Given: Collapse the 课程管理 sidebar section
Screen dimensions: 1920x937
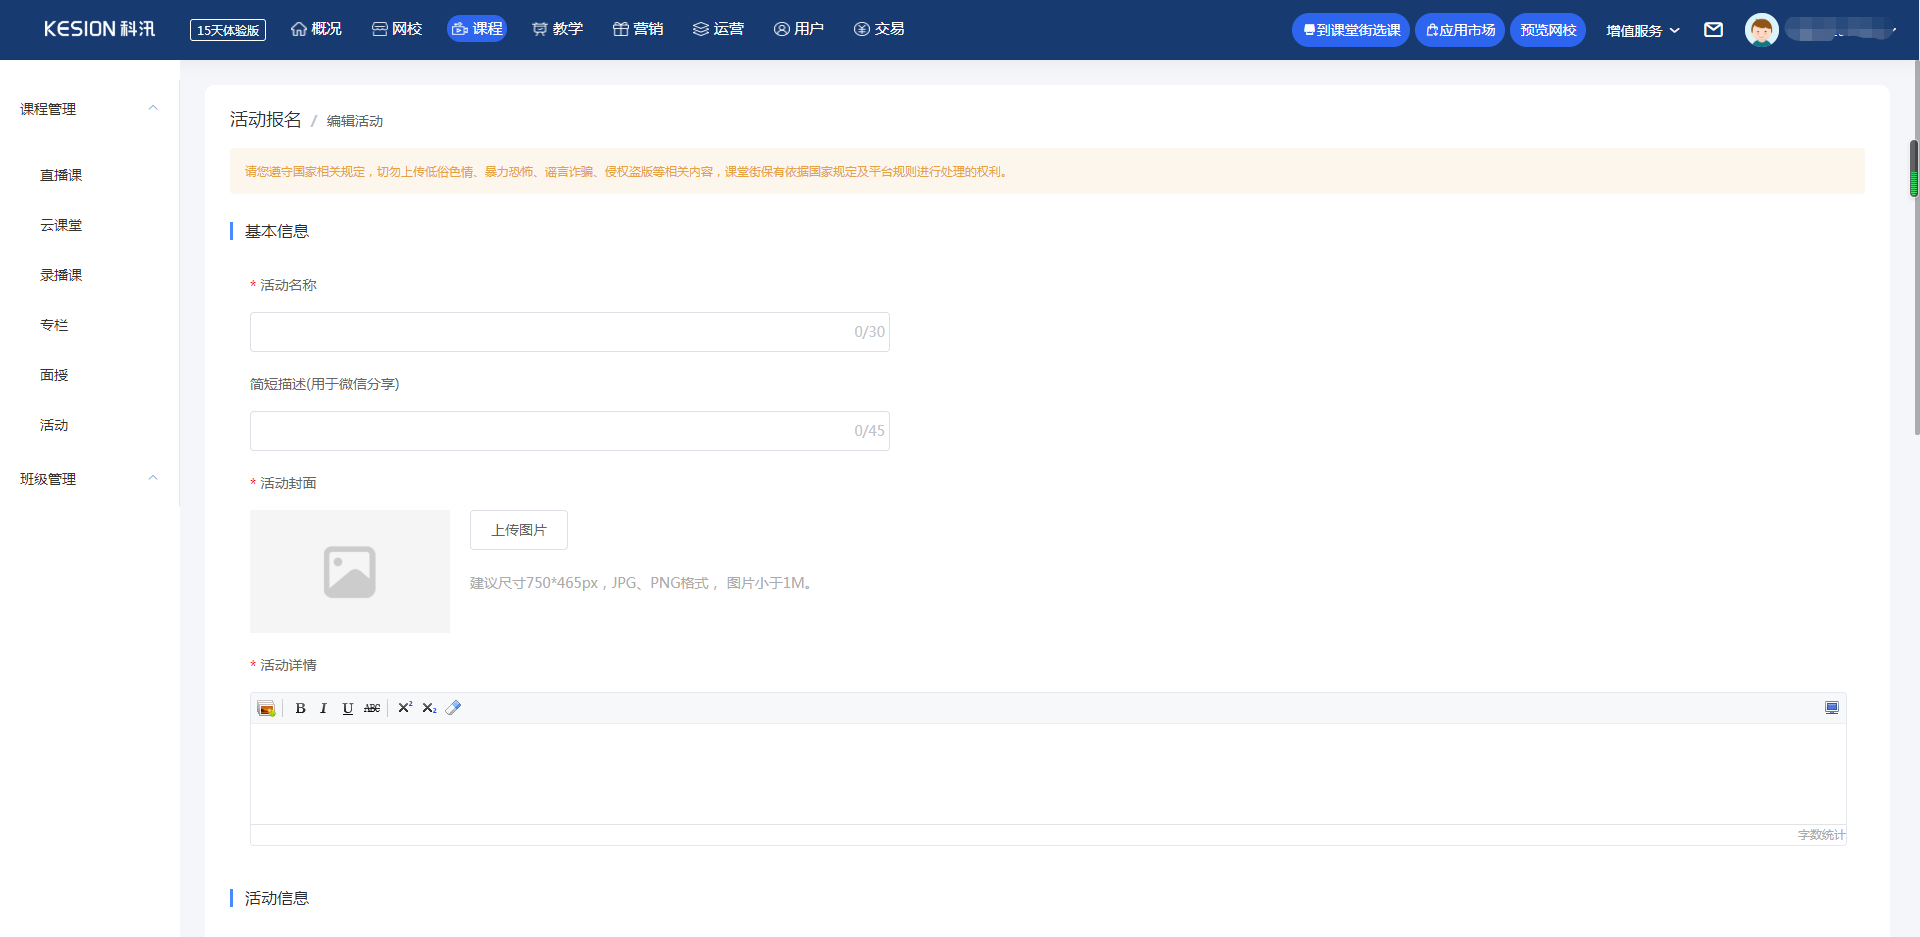Looking at the screenshot, I should (x=153, y=108).
